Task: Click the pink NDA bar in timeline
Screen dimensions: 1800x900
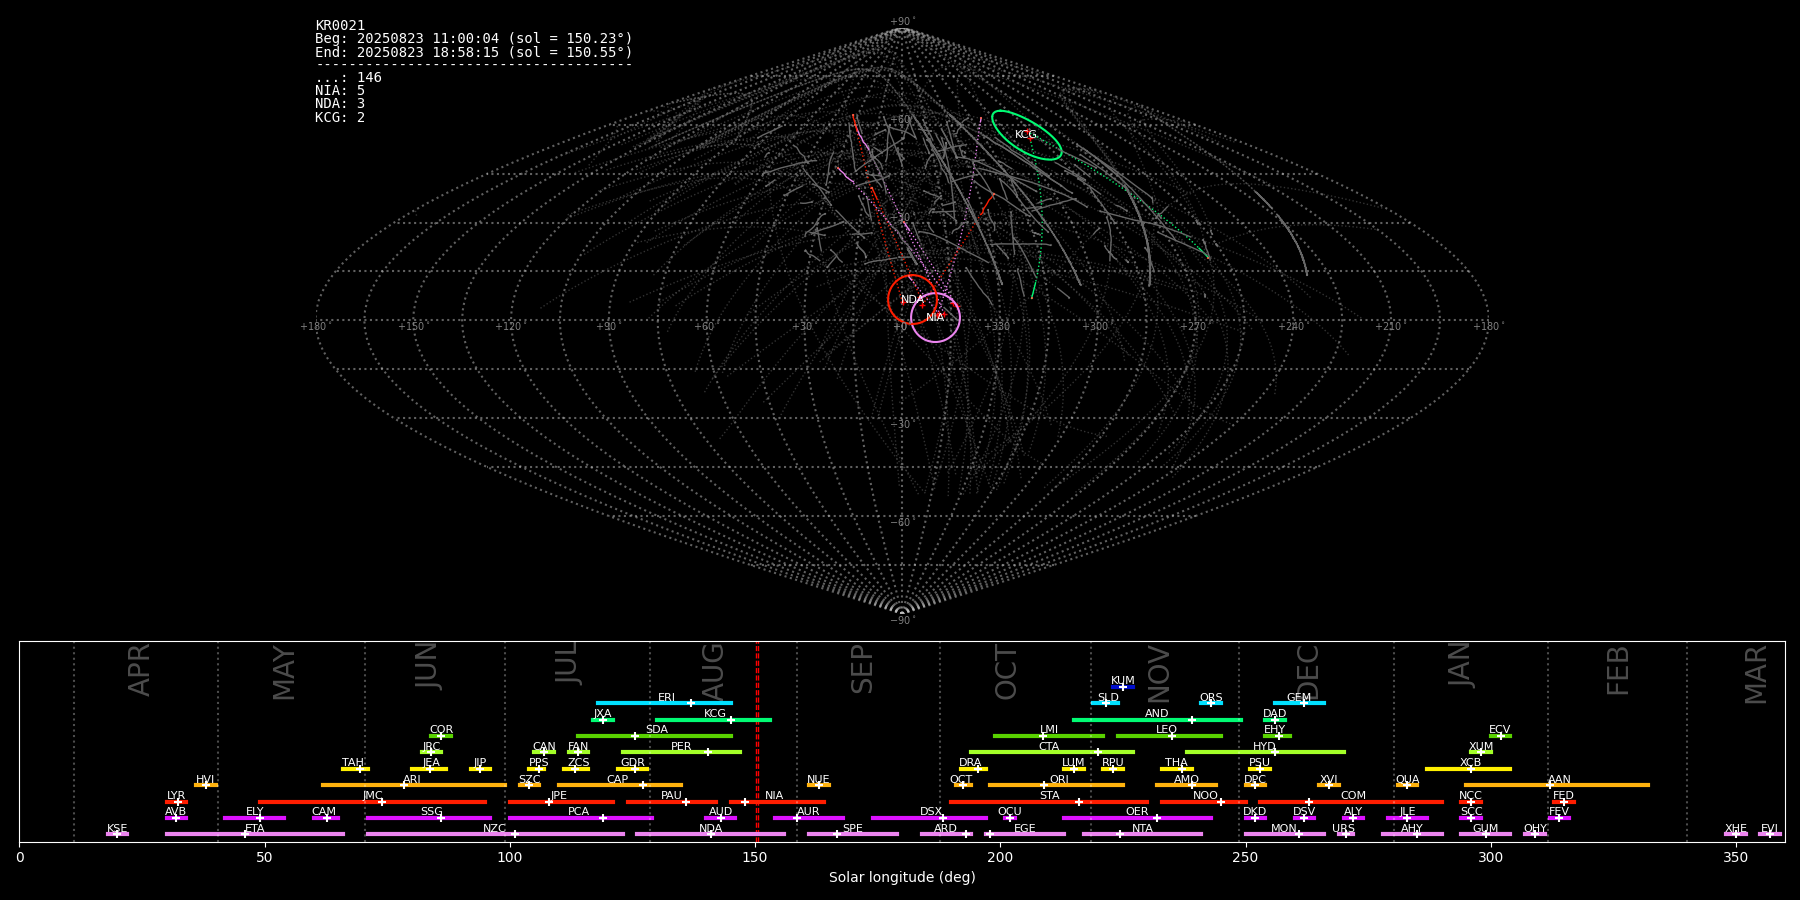Action: pos(710,834)
